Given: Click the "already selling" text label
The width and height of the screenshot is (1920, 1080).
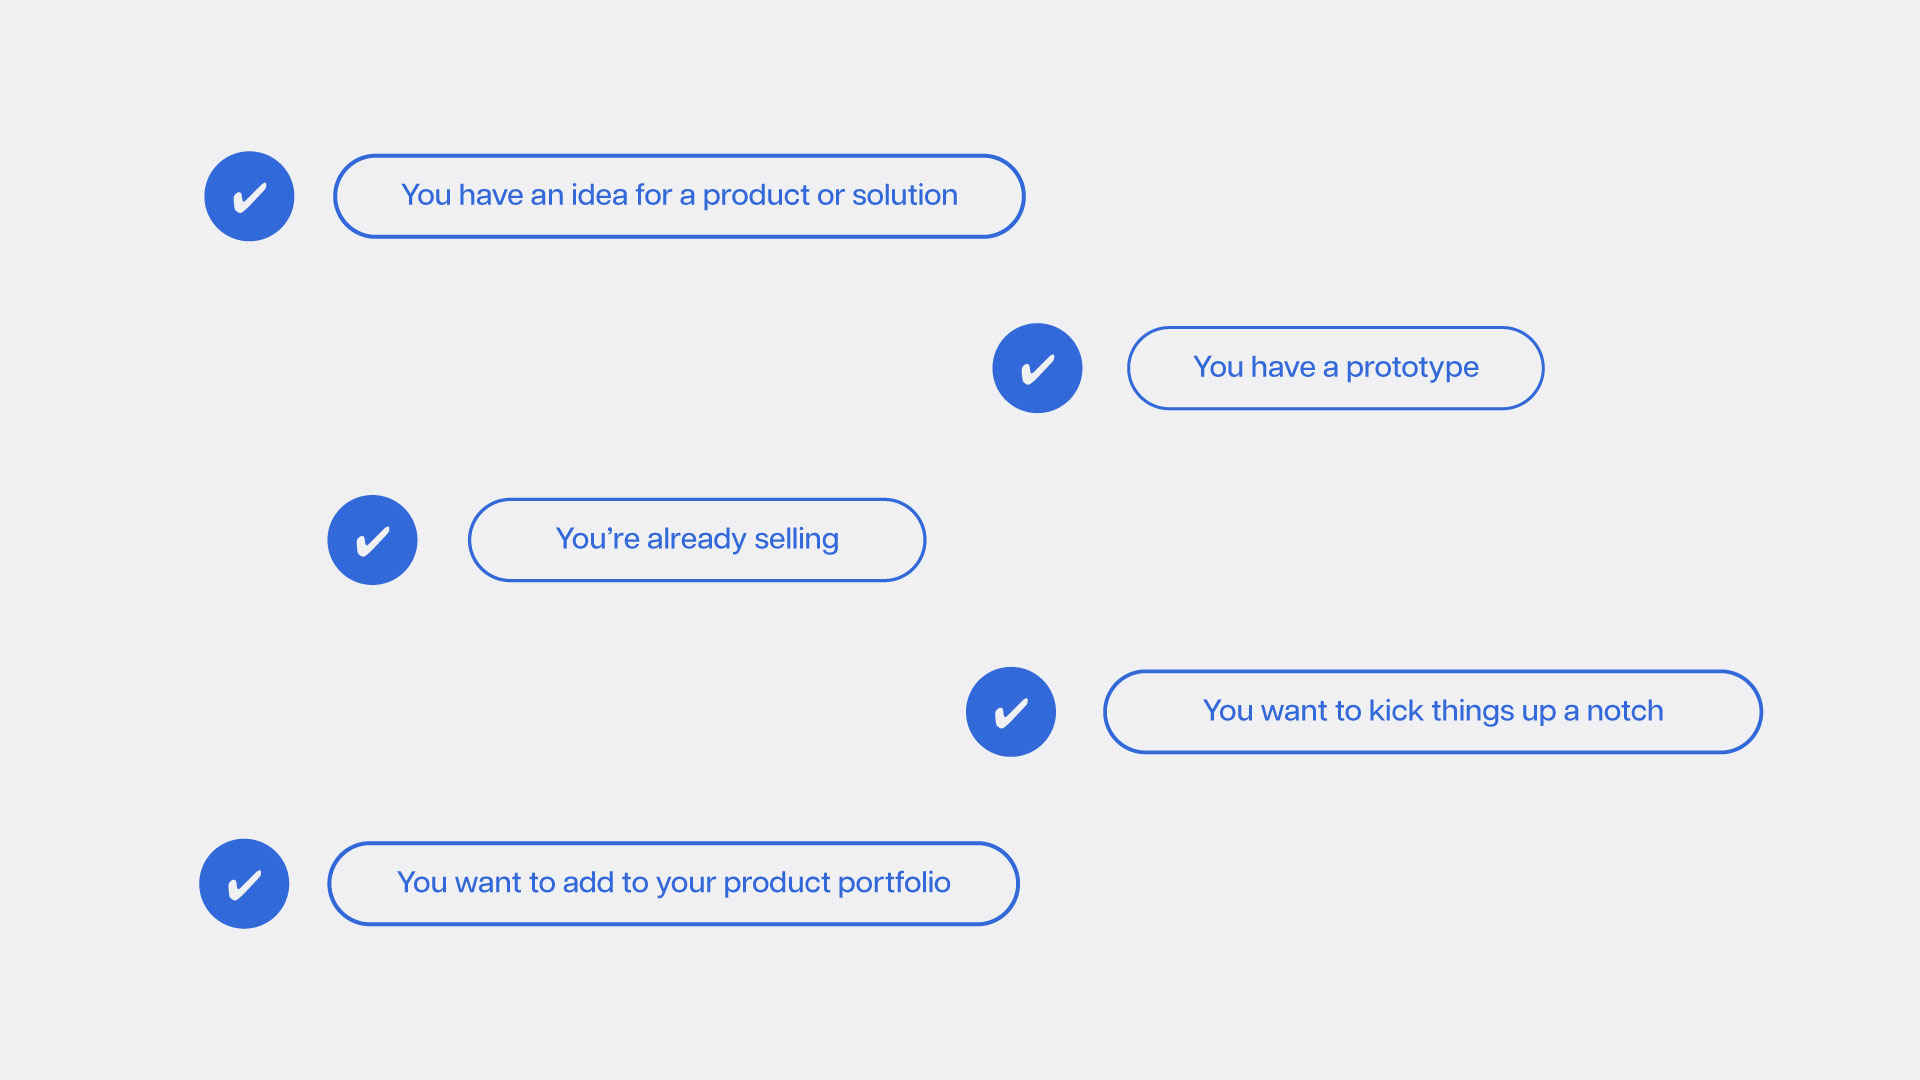Looking at the screenshot, I should click(x=743, y=540).
